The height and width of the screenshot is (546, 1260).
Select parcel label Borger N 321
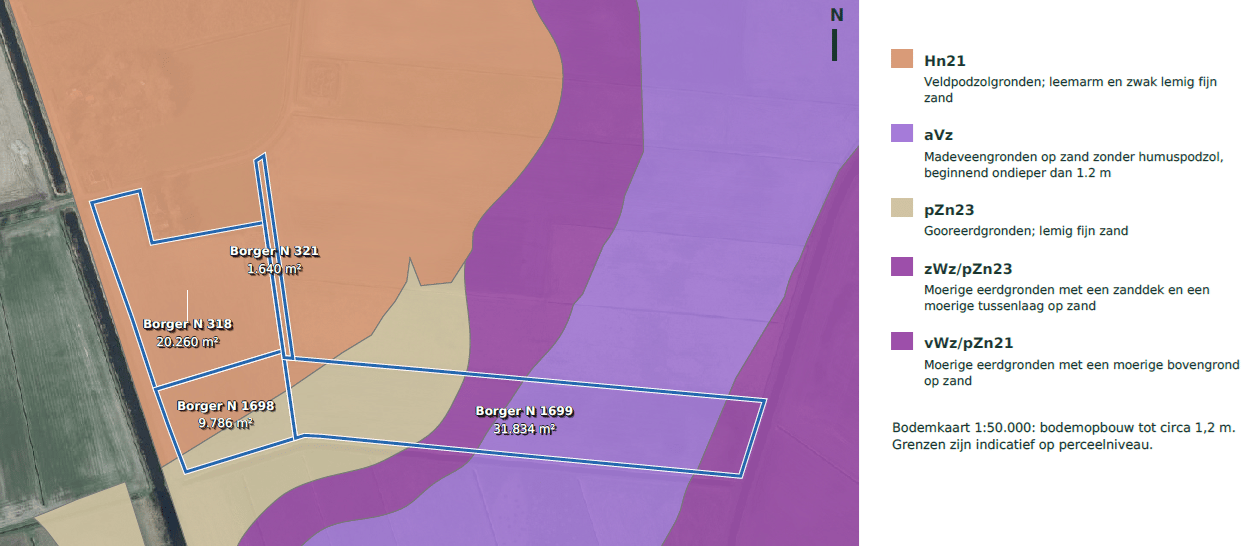[274, 251]
